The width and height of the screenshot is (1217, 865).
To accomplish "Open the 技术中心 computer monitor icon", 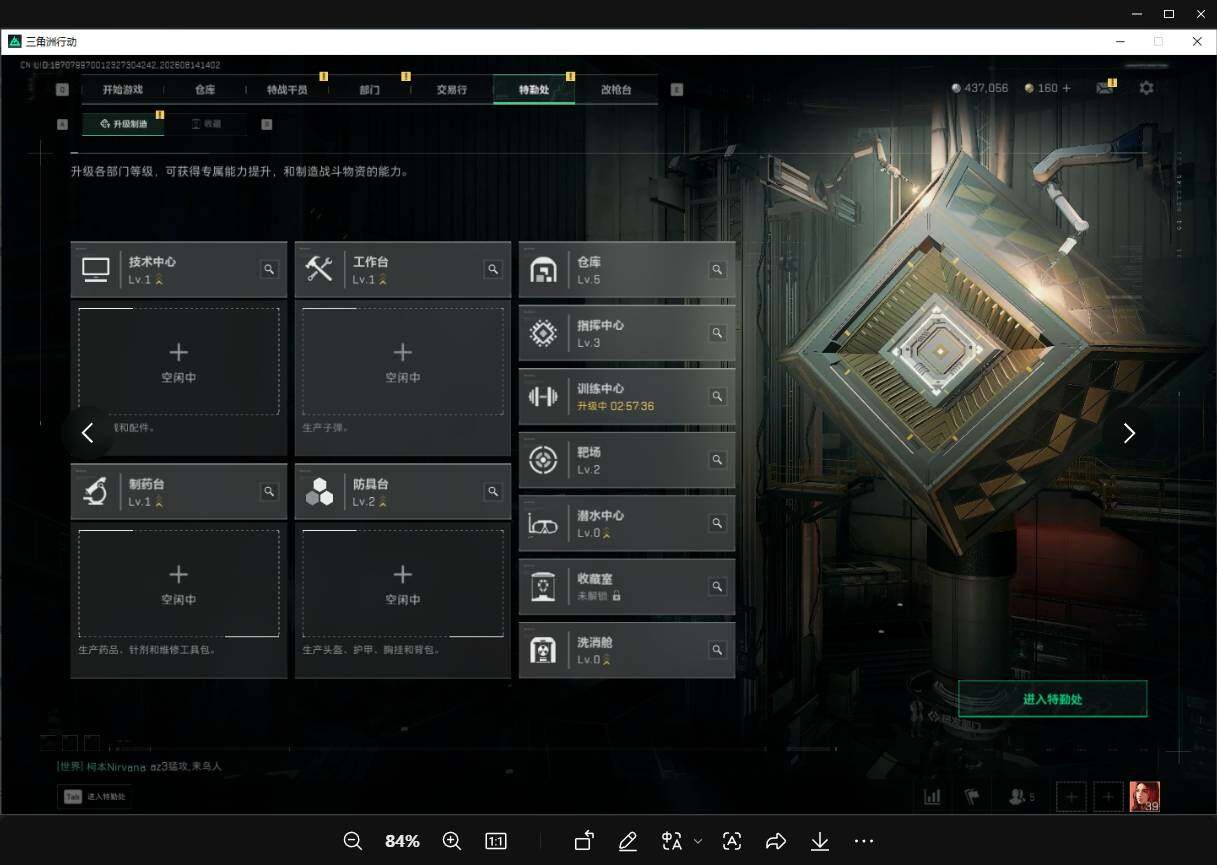I will [x=96, y=270].
